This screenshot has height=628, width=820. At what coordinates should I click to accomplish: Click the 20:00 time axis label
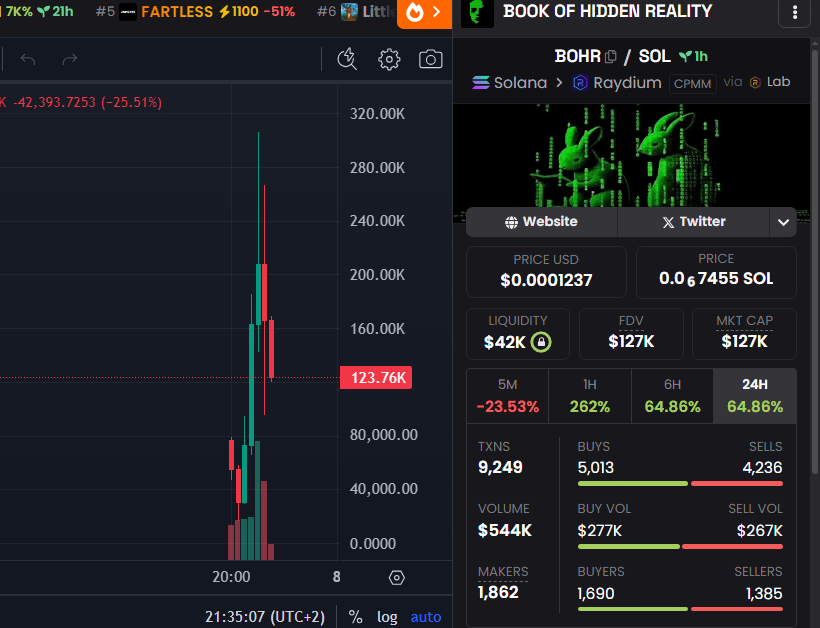point(231,577)
